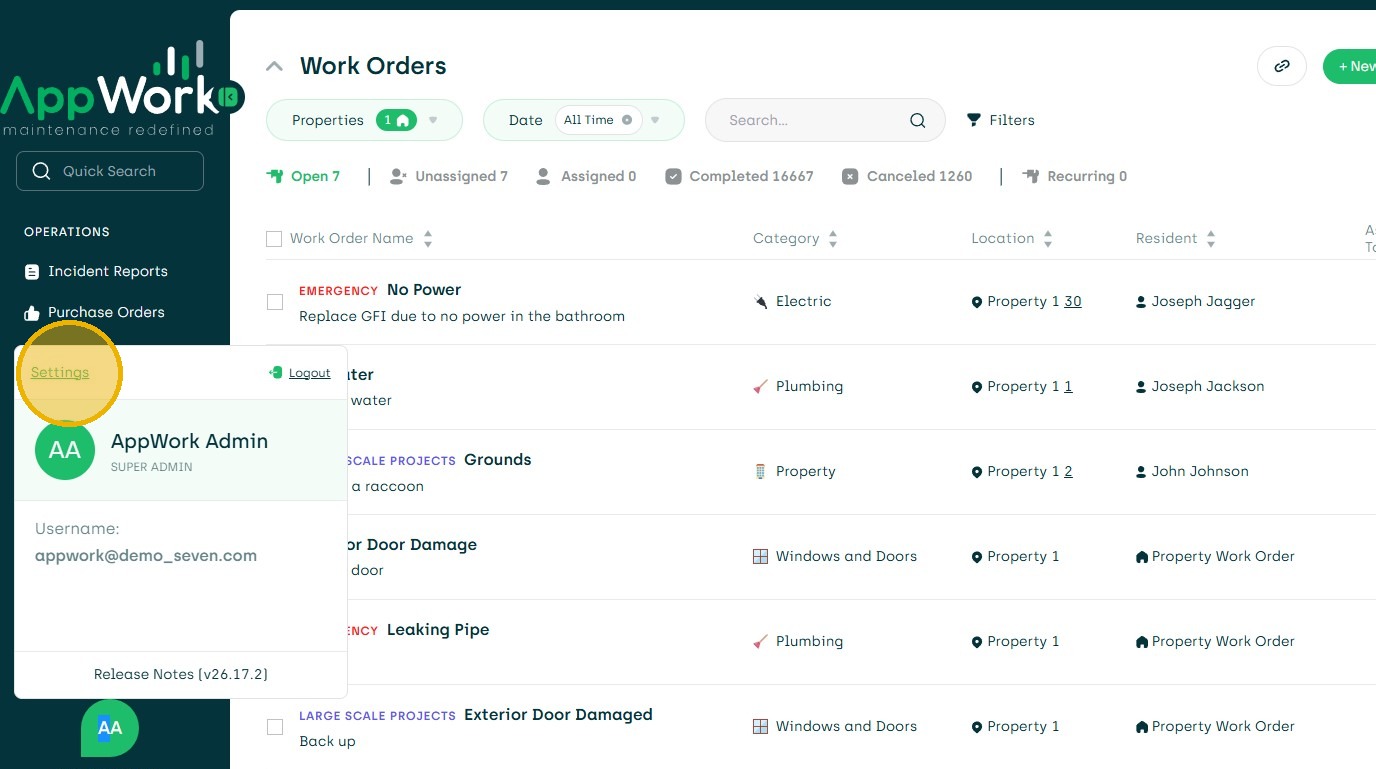The width and height of the screenshot is (1376, 769).
Task: Click the Purchase Orders thumbs-up icon
Action: click(32, 313)
